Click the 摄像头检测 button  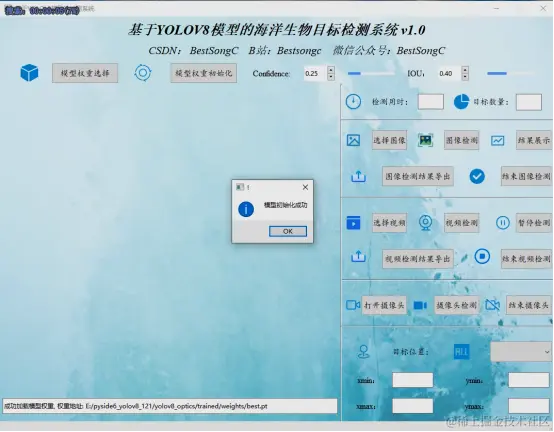(457, 305)
